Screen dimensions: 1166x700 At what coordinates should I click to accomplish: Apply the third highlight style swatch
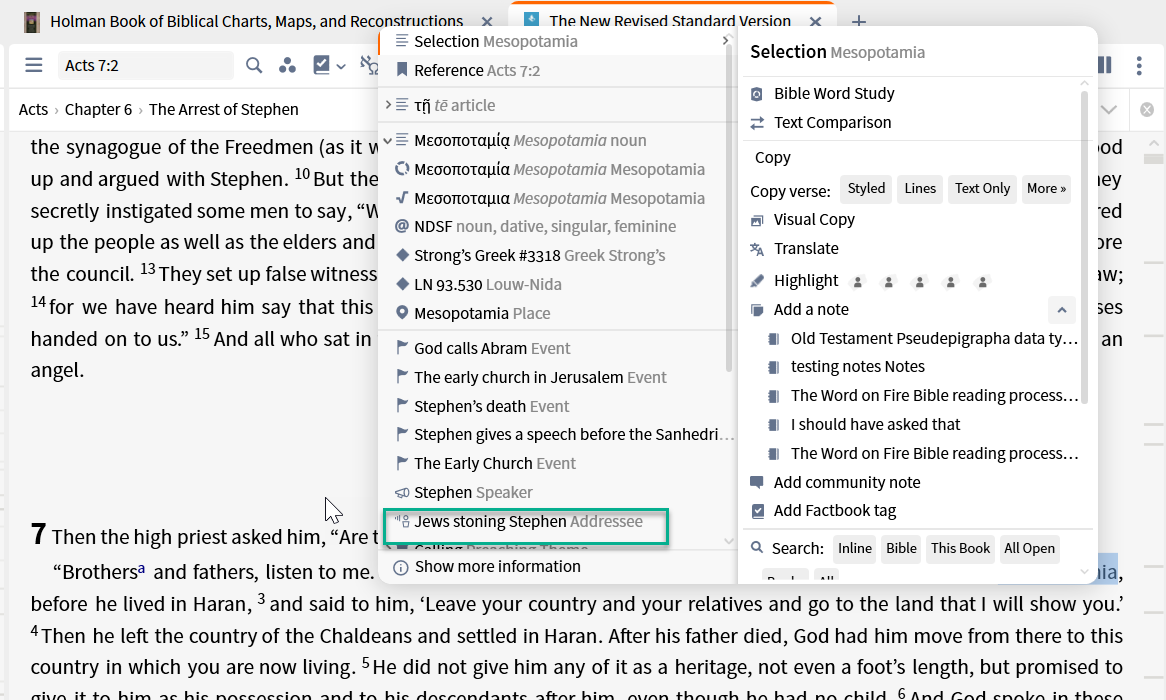point(920,282)
